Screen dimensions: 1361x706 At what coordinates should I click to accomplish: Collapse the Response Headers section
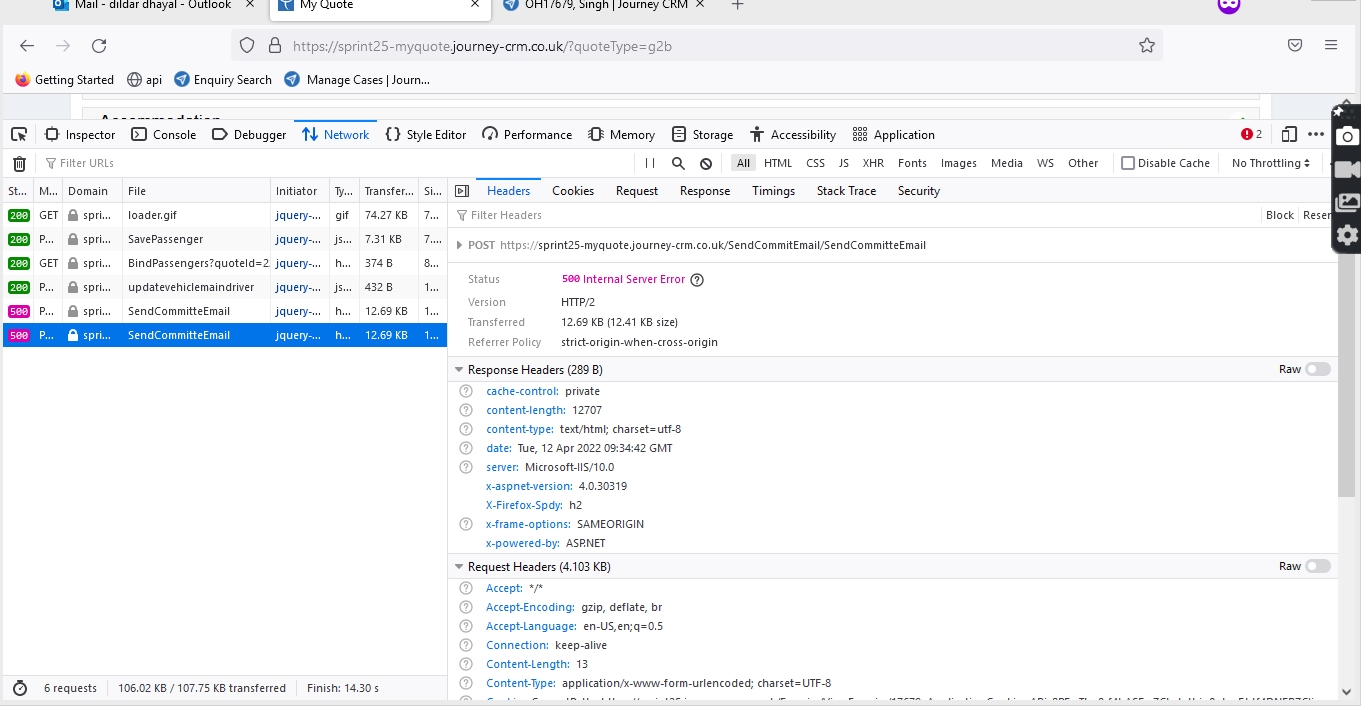460,370
